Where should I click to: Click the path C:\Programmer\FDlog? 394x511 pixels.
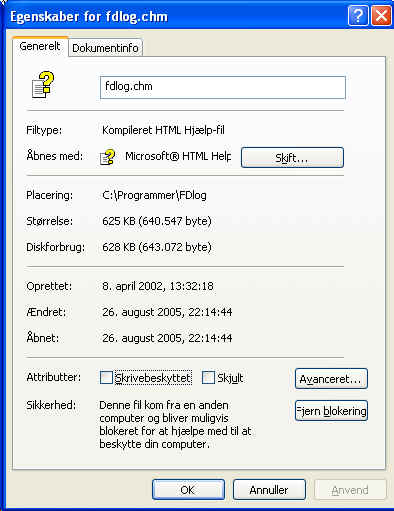154,195
